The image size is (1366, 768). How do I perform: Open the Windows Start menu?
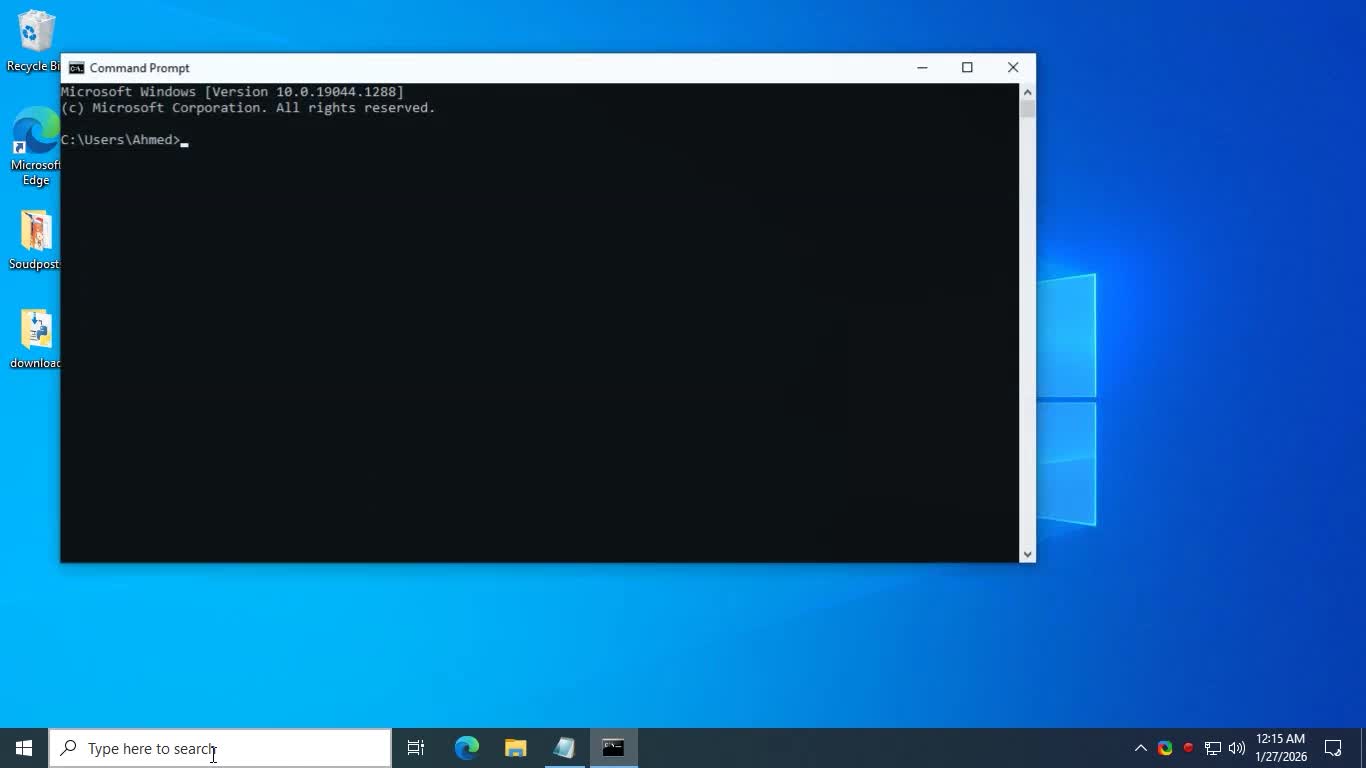point(24,748)
